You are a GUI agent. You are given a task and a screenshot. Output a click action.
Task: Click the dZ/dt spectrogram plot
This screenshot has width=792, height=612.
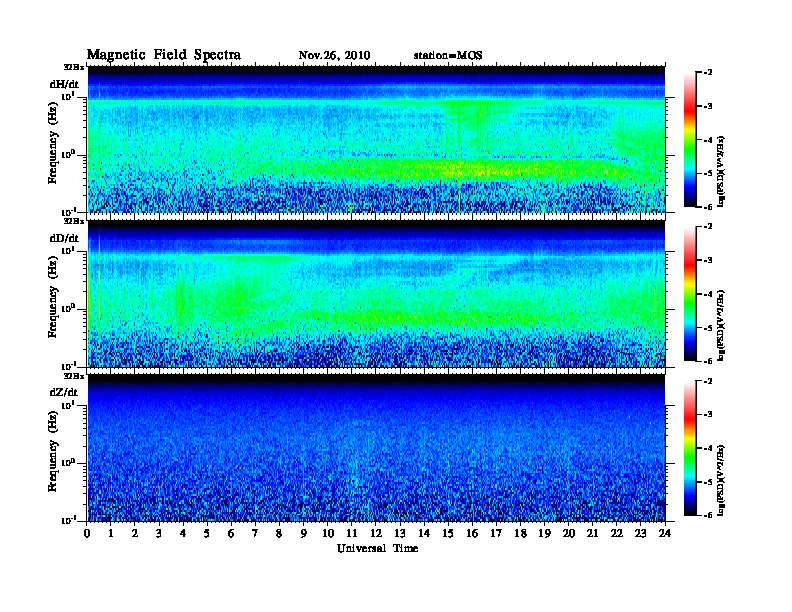click(x=377, y=448)
